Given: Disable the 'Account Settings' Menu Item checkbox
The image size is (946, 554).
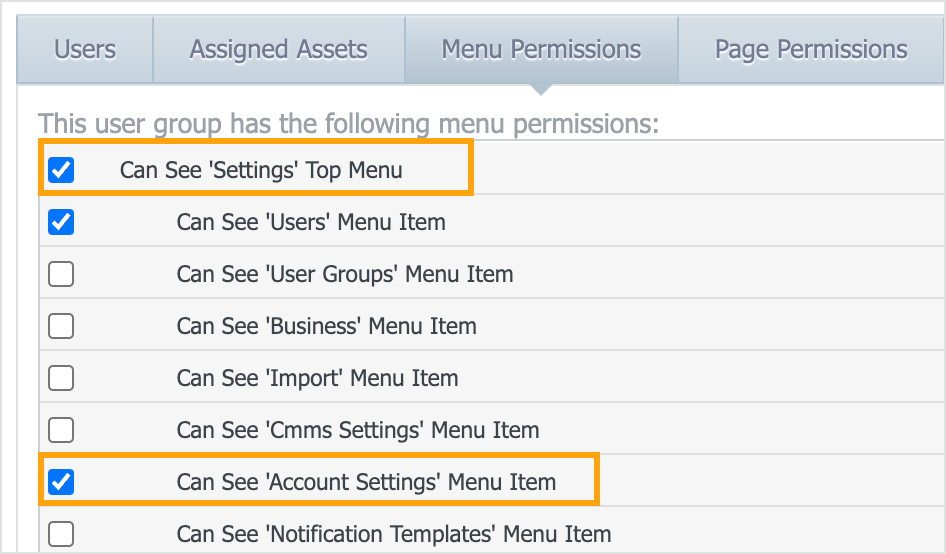Looking at the screenshot, I should [x=62, y=482].
